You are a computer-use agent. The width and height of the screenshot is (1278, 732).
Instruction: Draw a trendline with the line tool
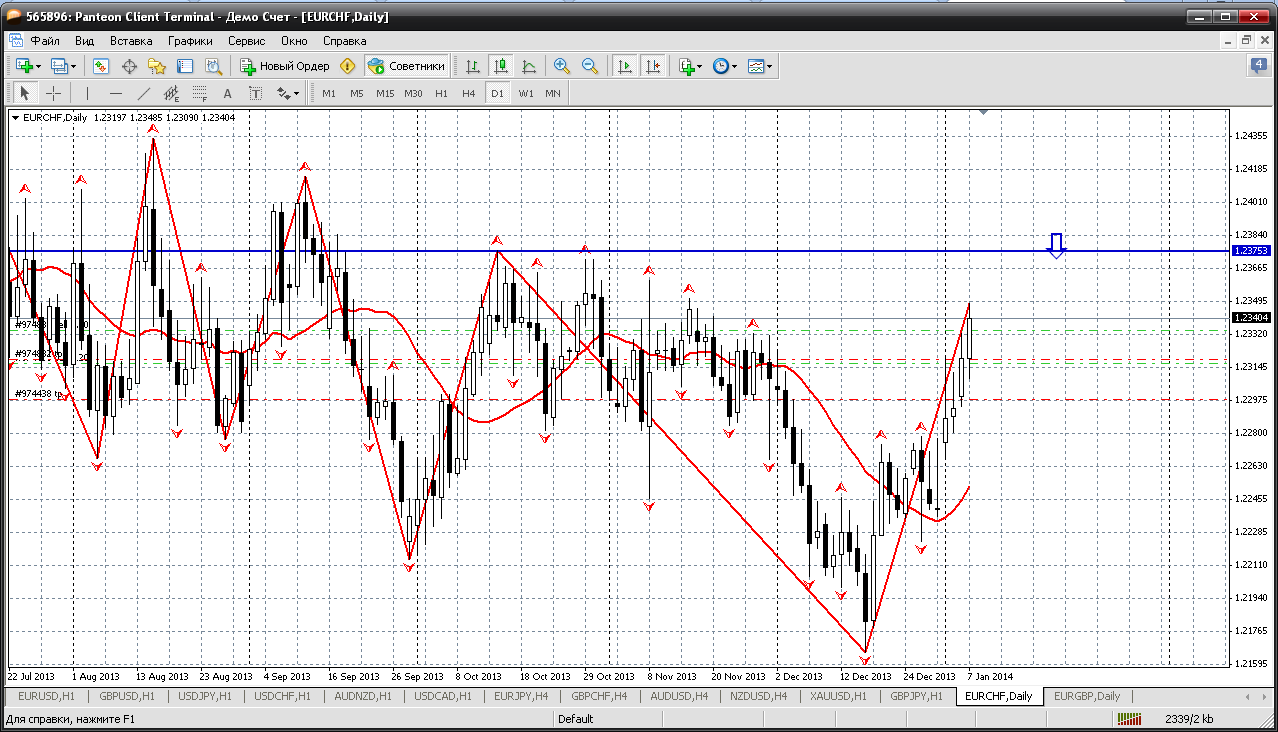click(x=143, y=93)
